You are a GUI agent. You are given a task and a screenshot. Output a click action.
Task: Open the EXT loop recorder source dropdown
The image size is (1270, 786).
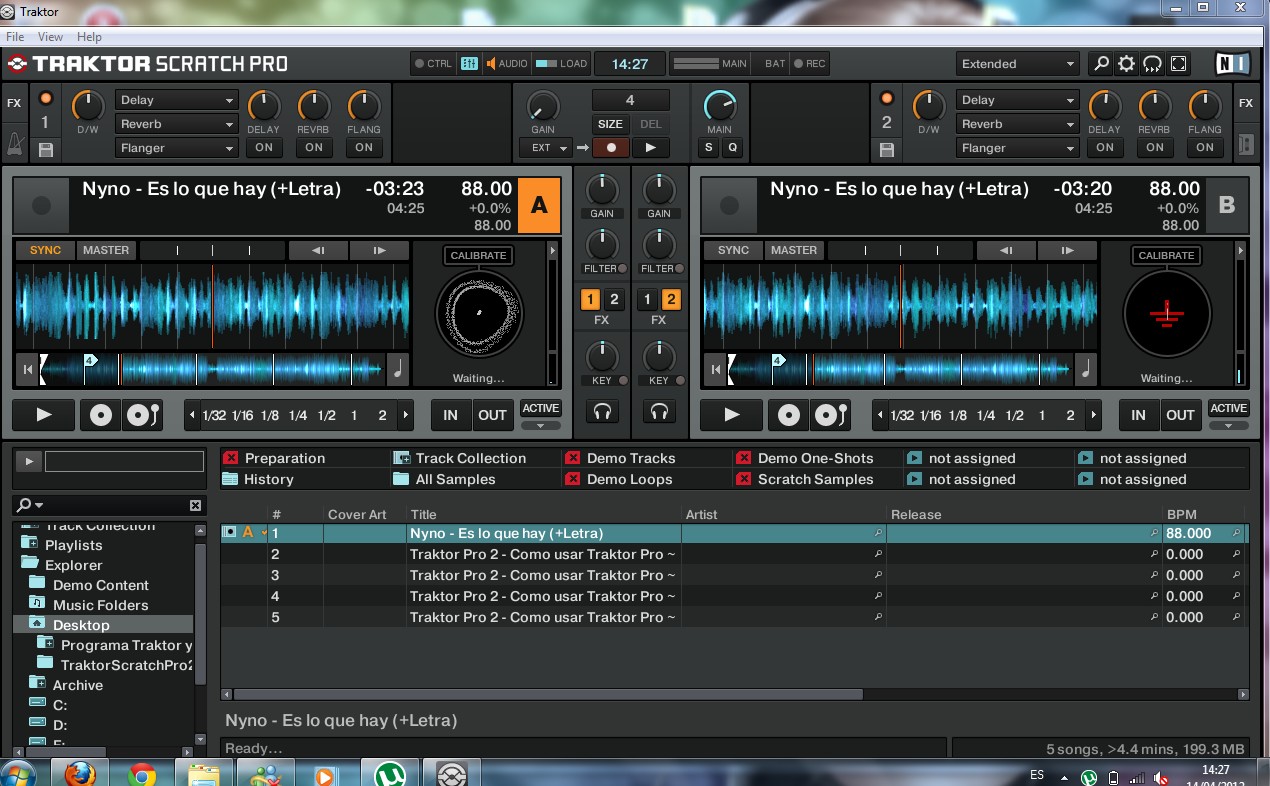[x=545, y=147]
